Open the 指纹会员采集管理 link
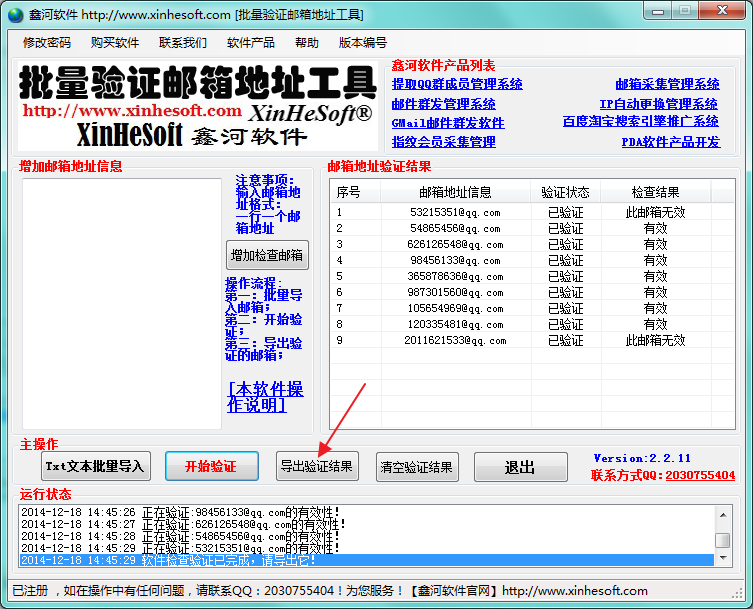This screenshot has height=609, width=753. (443, 142)
